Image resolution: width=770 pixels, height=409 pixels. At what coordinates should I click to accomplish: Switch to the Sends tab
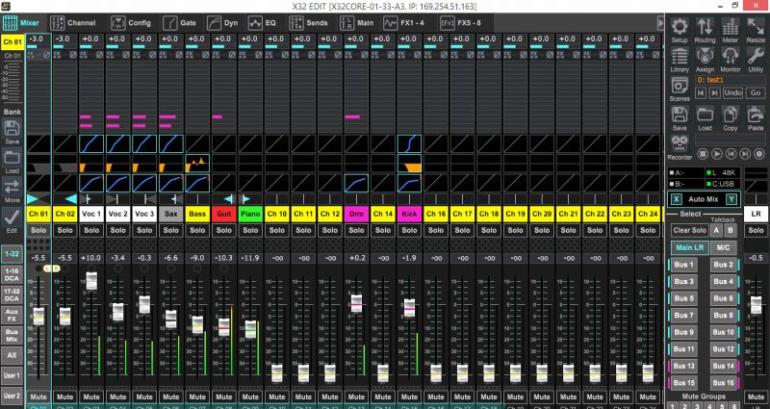[x=308, y=23]
